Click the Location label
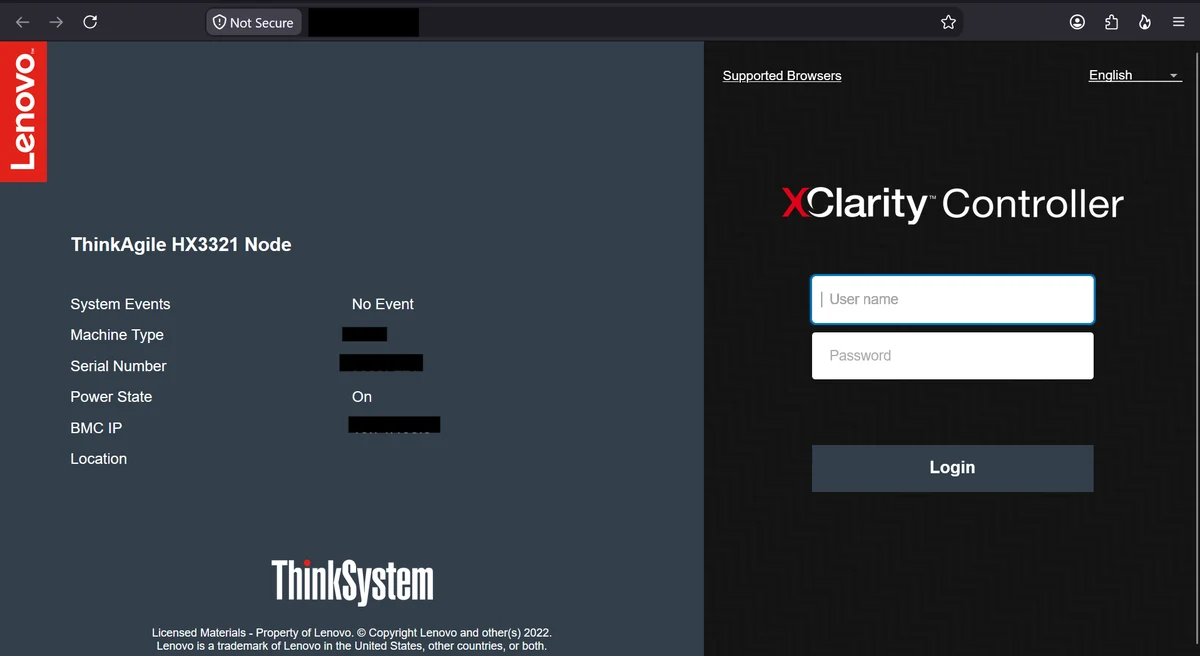 [99, 459]
